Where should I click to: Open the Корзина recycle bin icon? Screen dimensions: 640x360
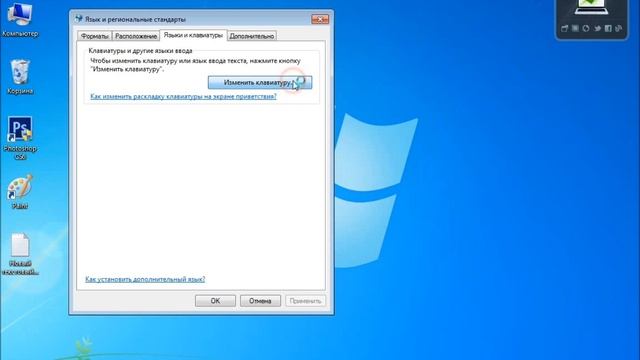coord(20,77)
